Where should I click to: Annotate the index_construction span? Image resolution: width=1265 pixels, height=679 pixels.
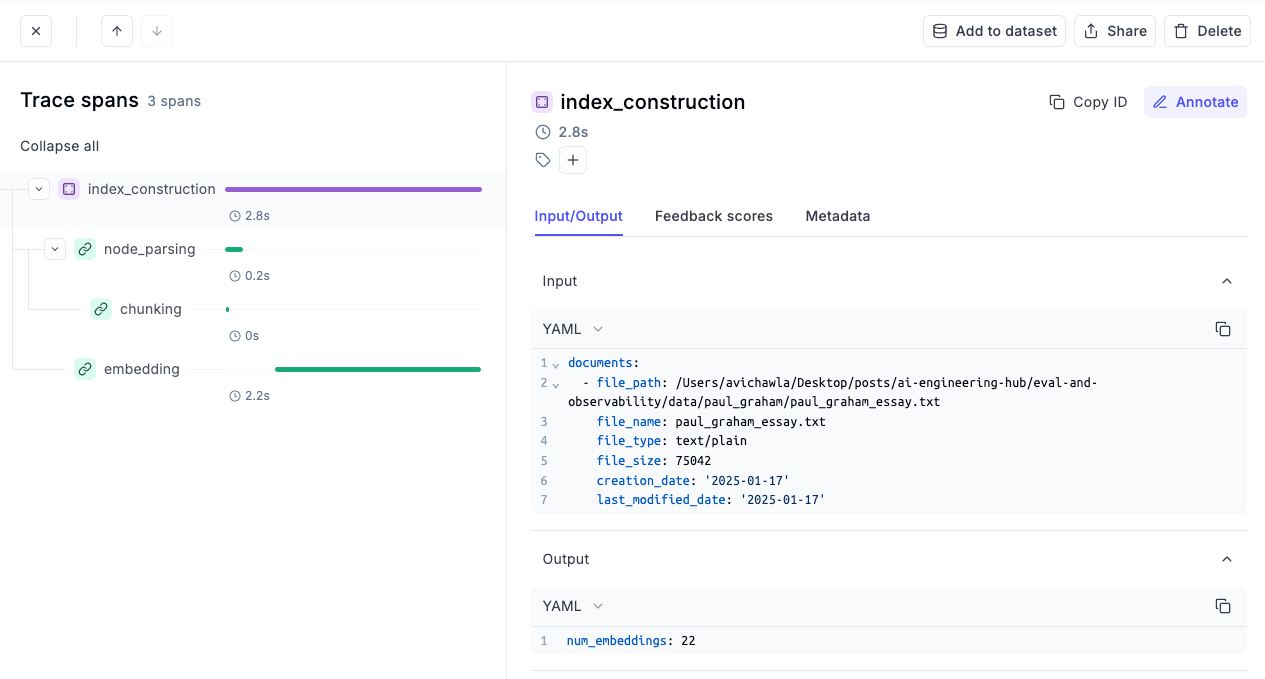(1195, 102)
